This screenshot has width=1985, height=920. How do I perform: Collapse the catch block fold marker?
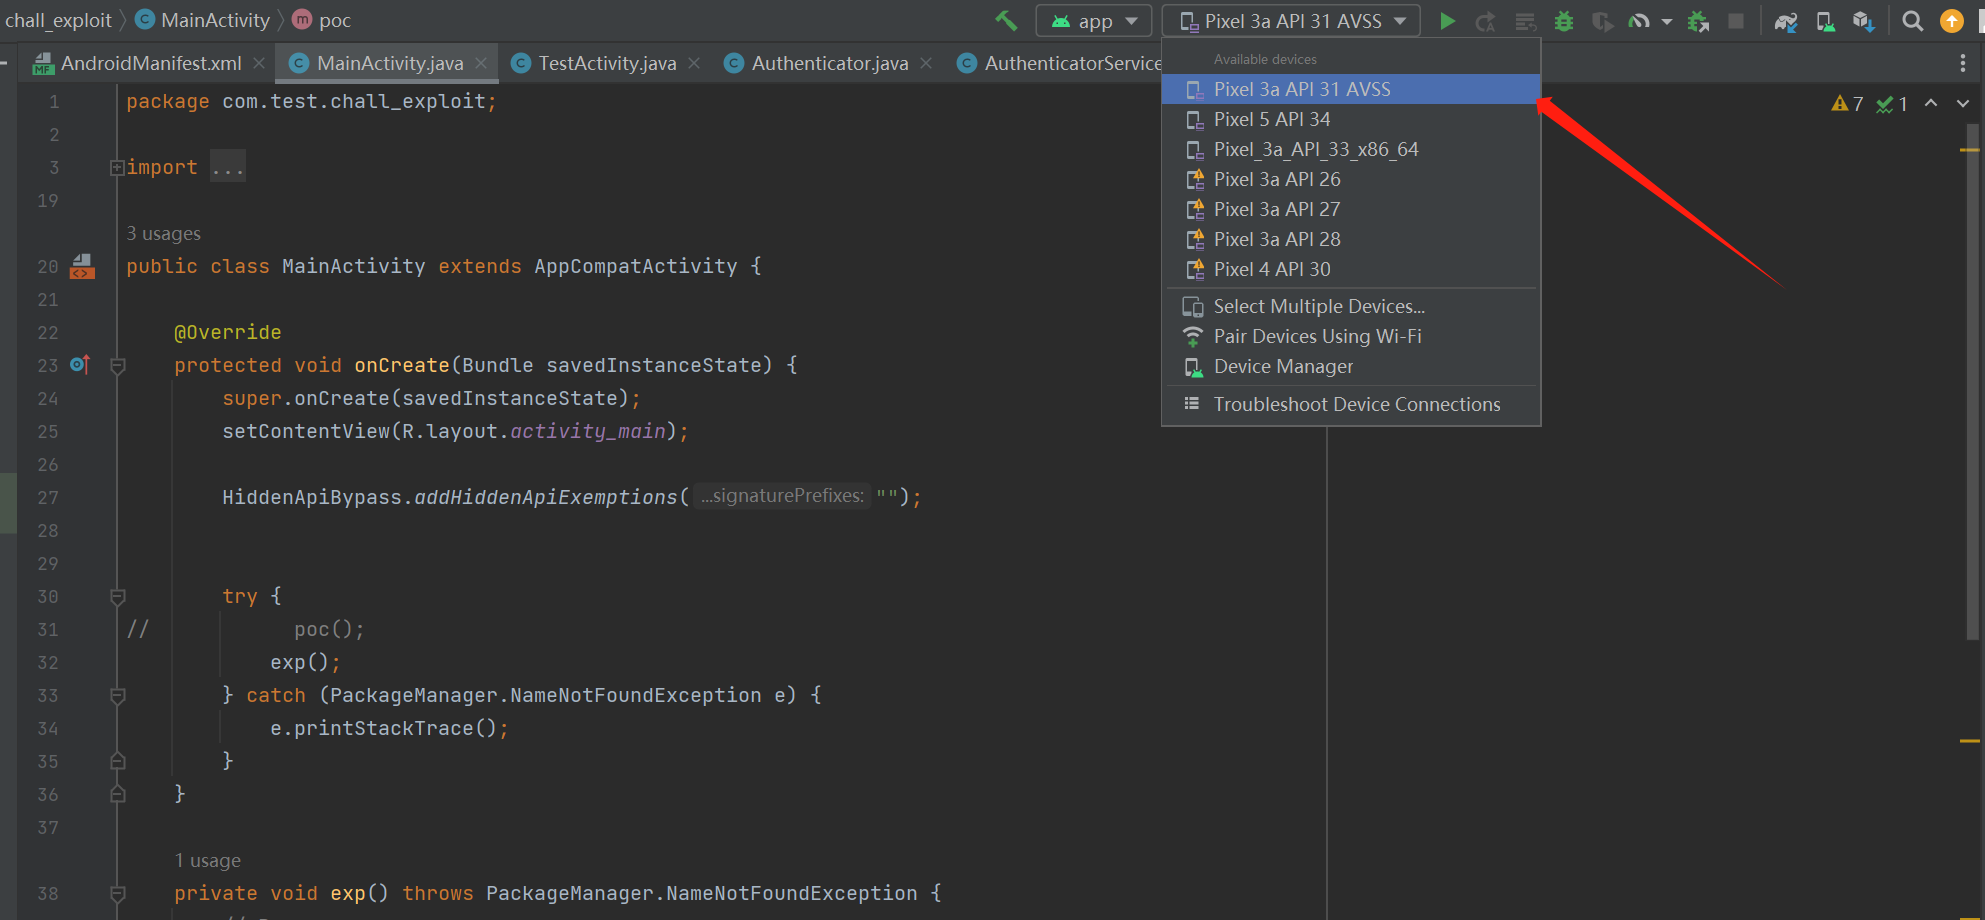[x=117, y=696]
